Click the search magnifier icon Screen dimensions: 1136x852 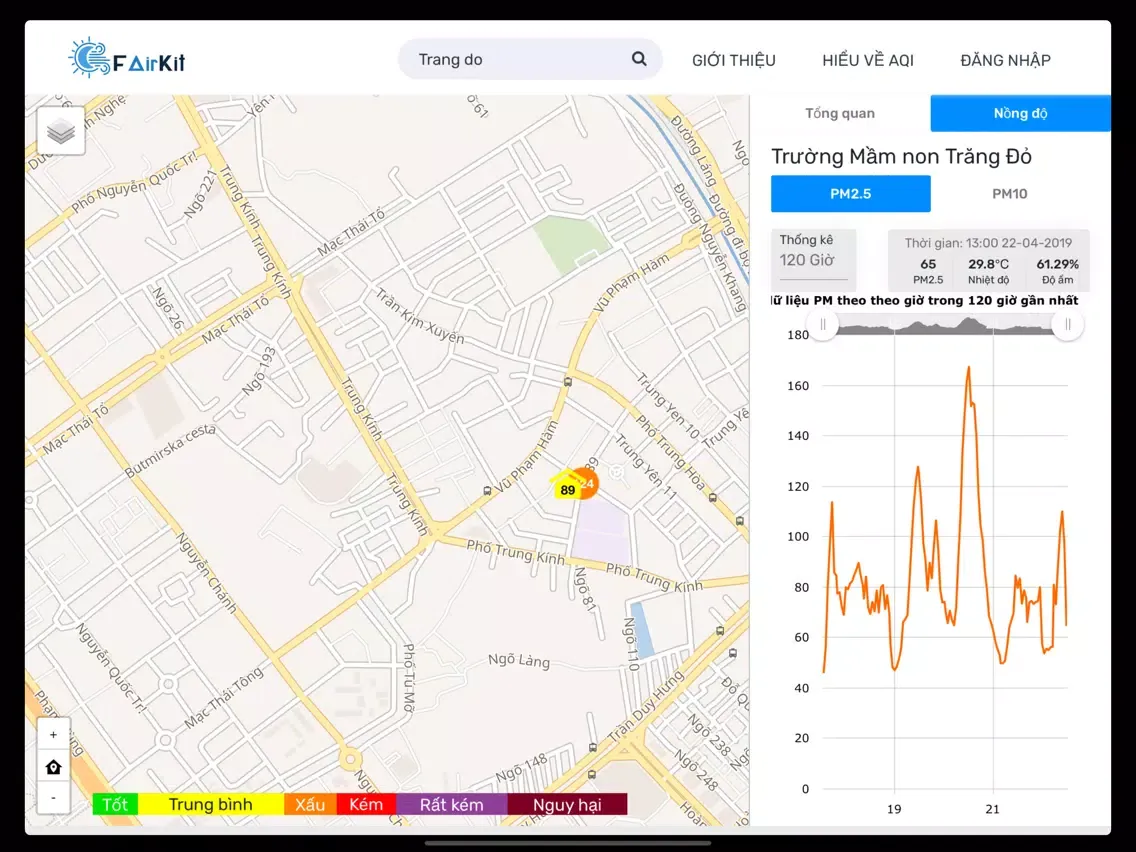coord(638,59)
